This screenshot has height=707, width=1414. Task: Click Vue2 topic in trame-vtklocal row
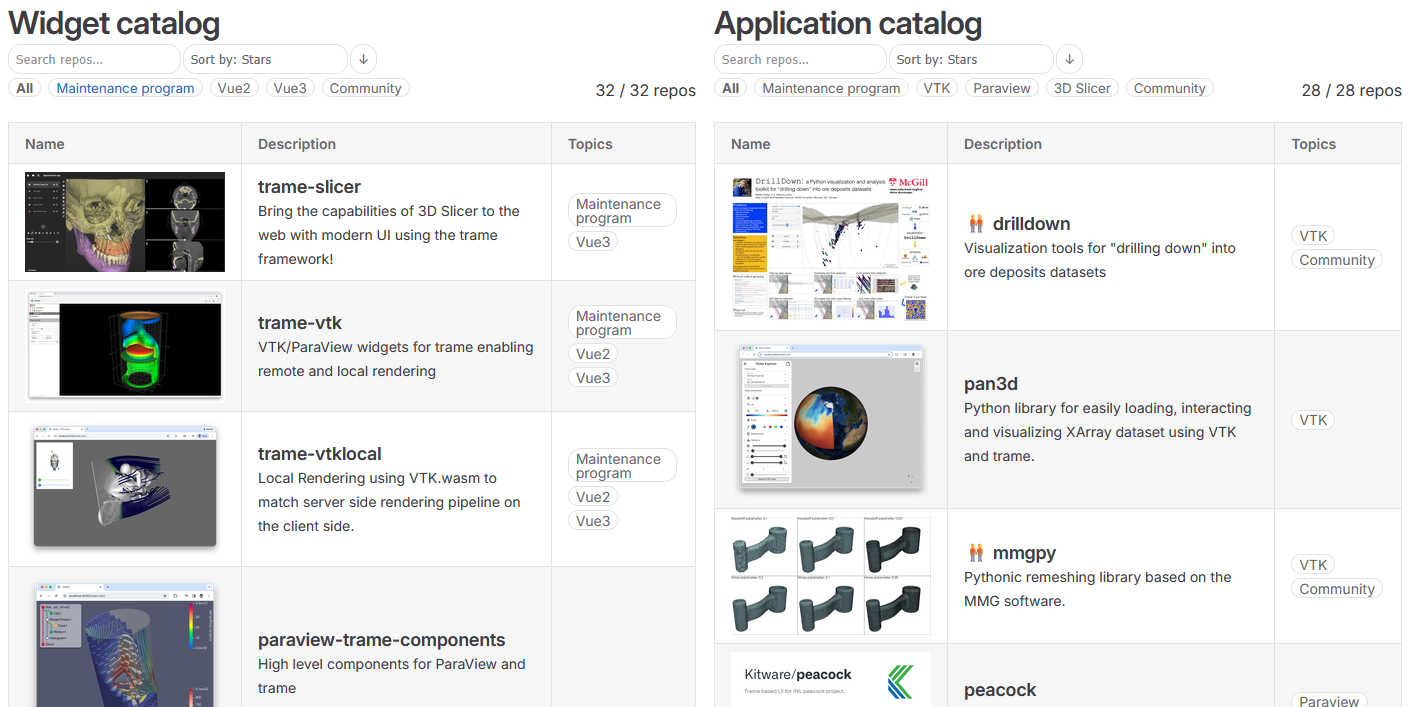click(x=592, y=497)
